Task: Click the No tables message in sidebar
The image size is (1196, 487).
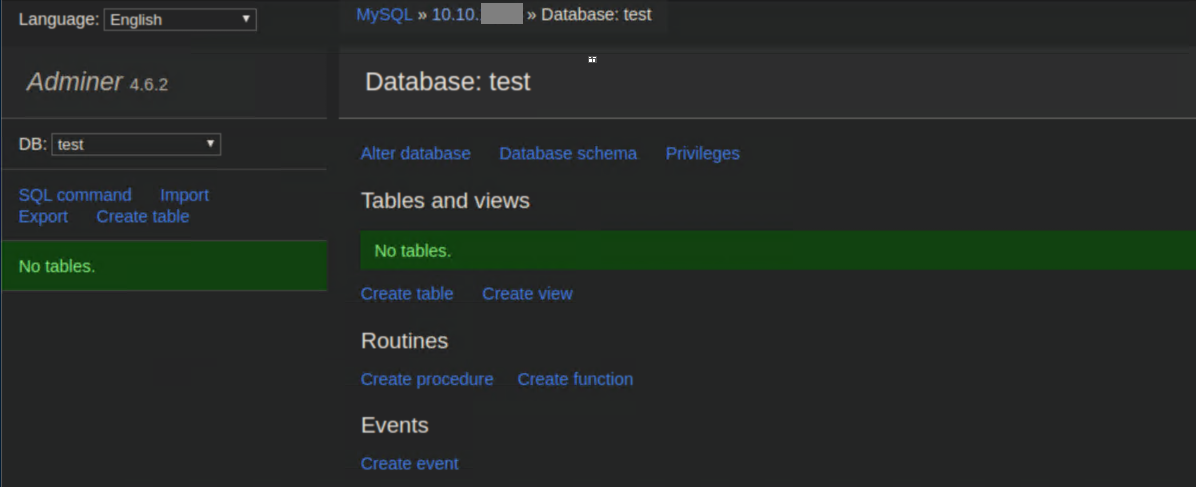Action: (x=57, y=266)
